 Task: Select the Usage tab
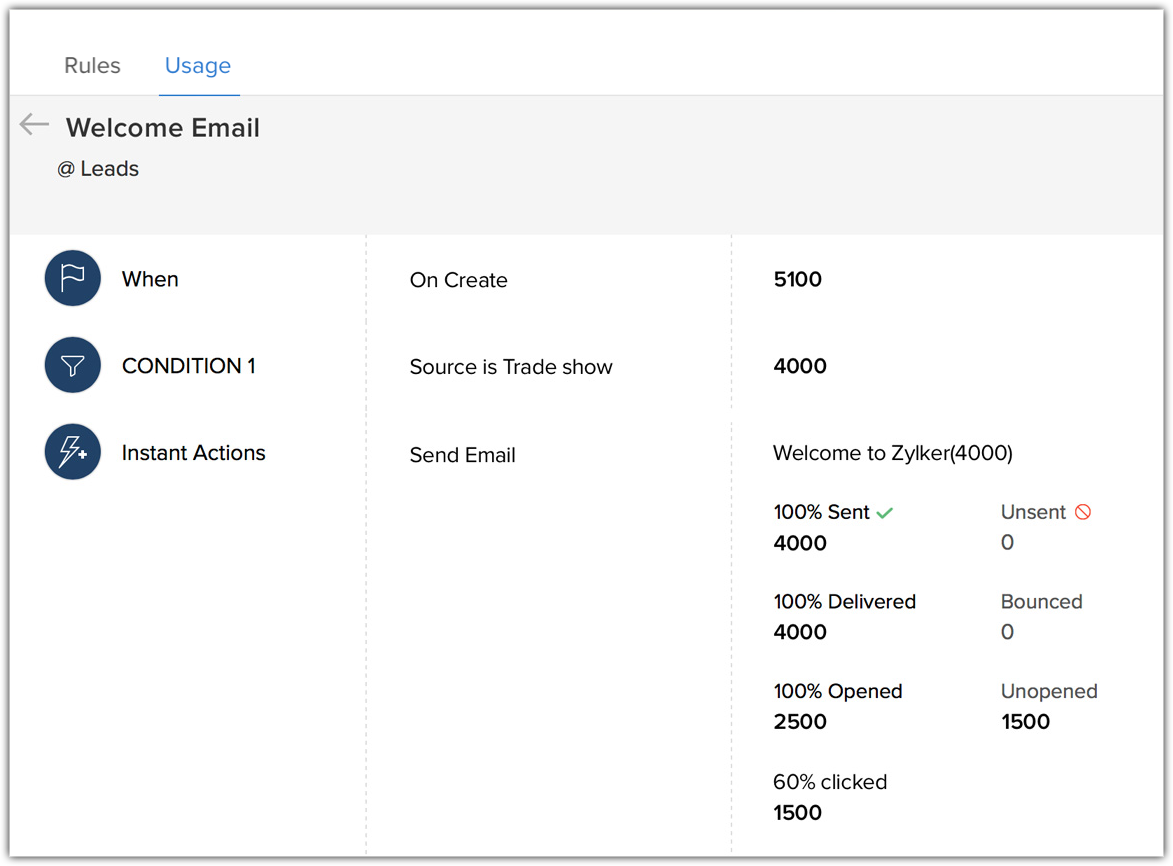(x=198, y=66)
